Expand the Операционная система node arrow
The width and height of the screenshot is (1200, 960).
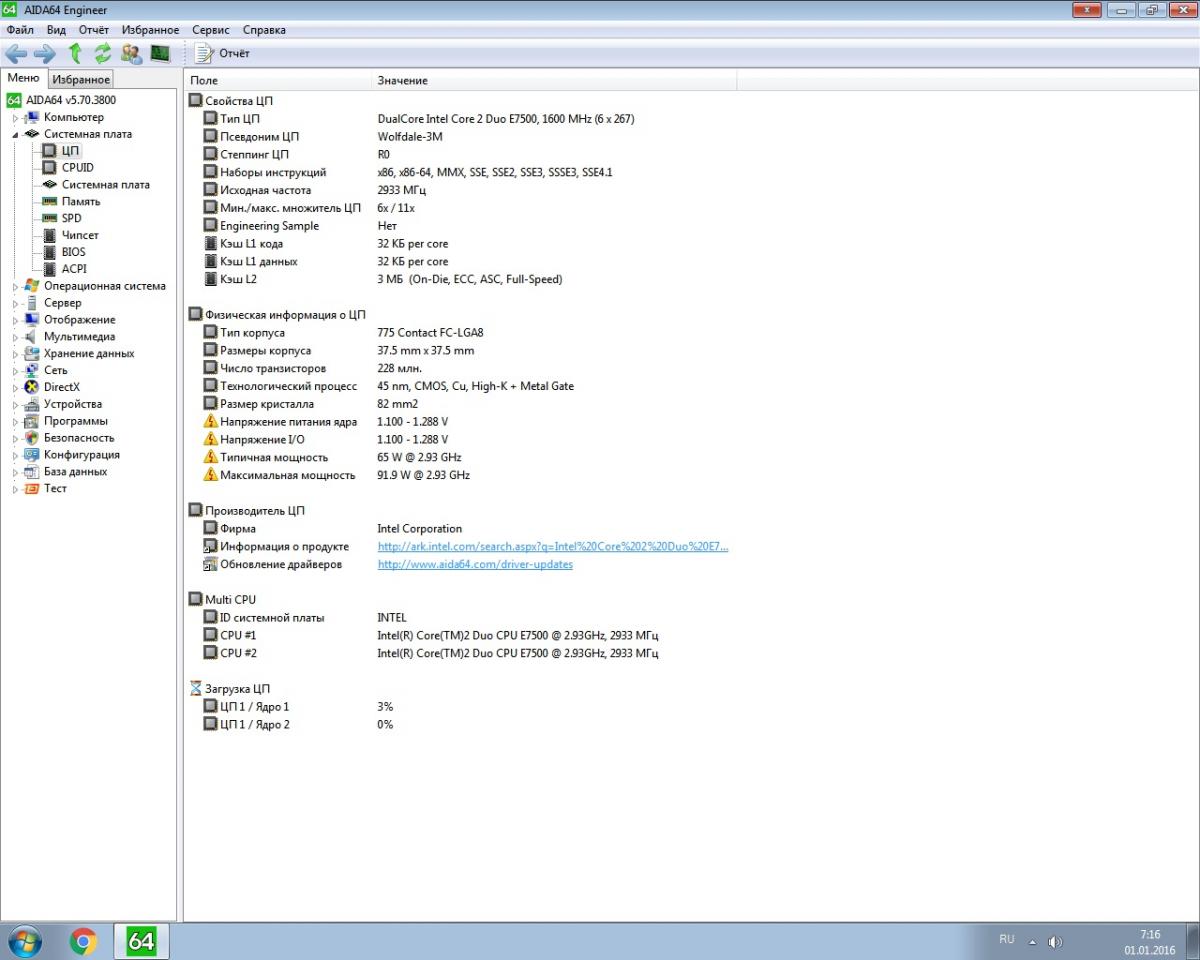point(16,286)
